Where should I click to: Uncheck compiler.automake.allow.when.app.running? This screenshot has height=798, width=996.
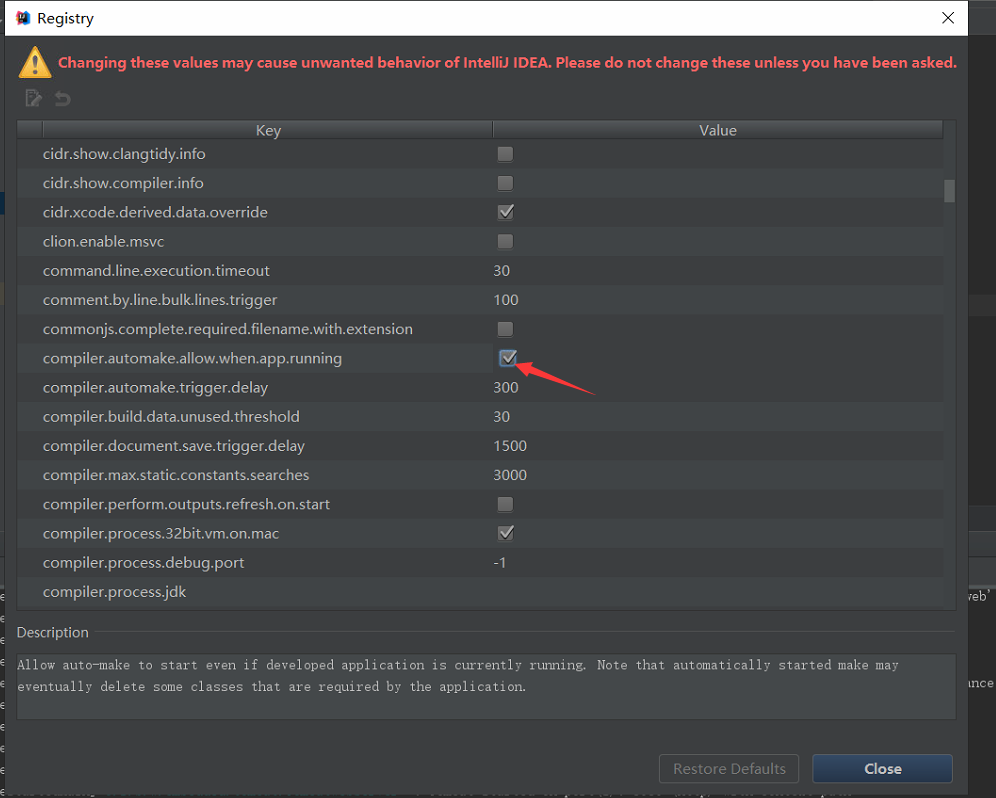coord(508,358)
